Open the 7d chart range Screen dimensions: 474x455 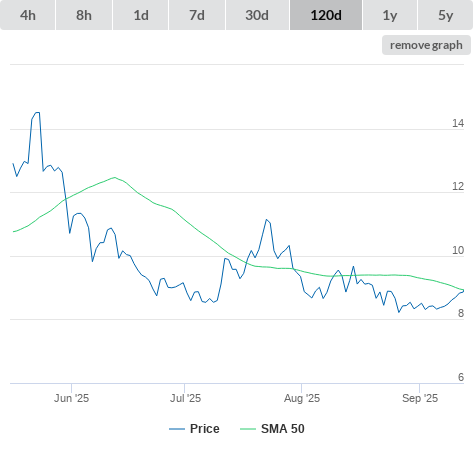point(197,15)
